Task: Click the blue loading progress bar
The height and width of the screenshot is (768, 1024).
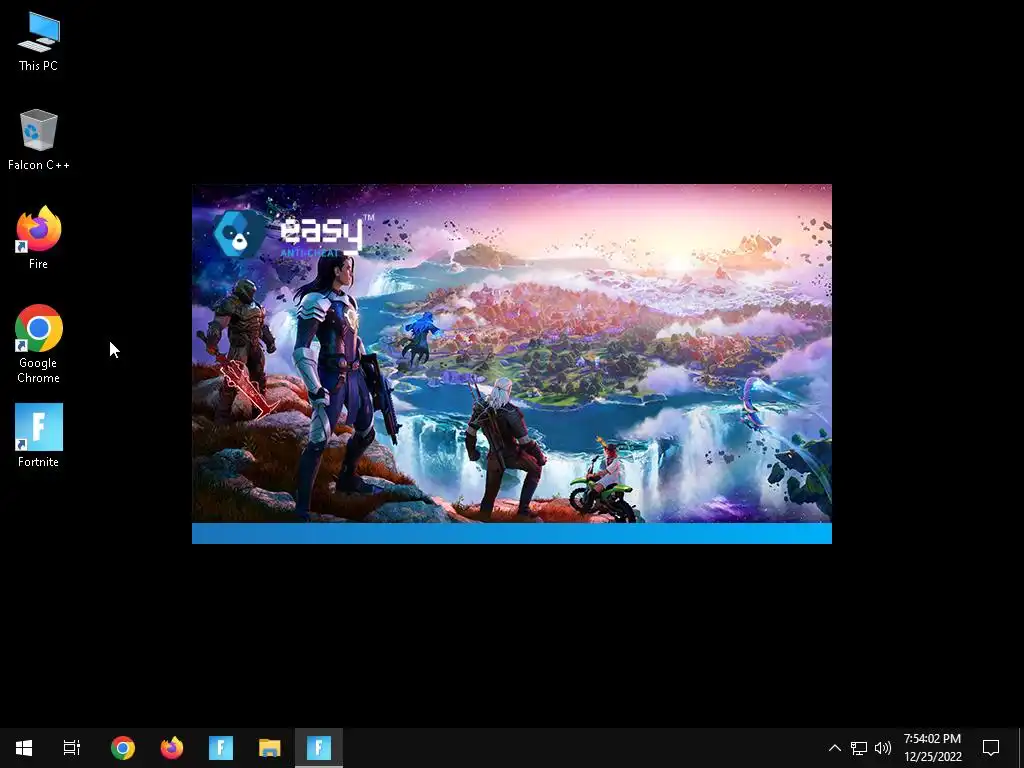Action: [512, 534]
